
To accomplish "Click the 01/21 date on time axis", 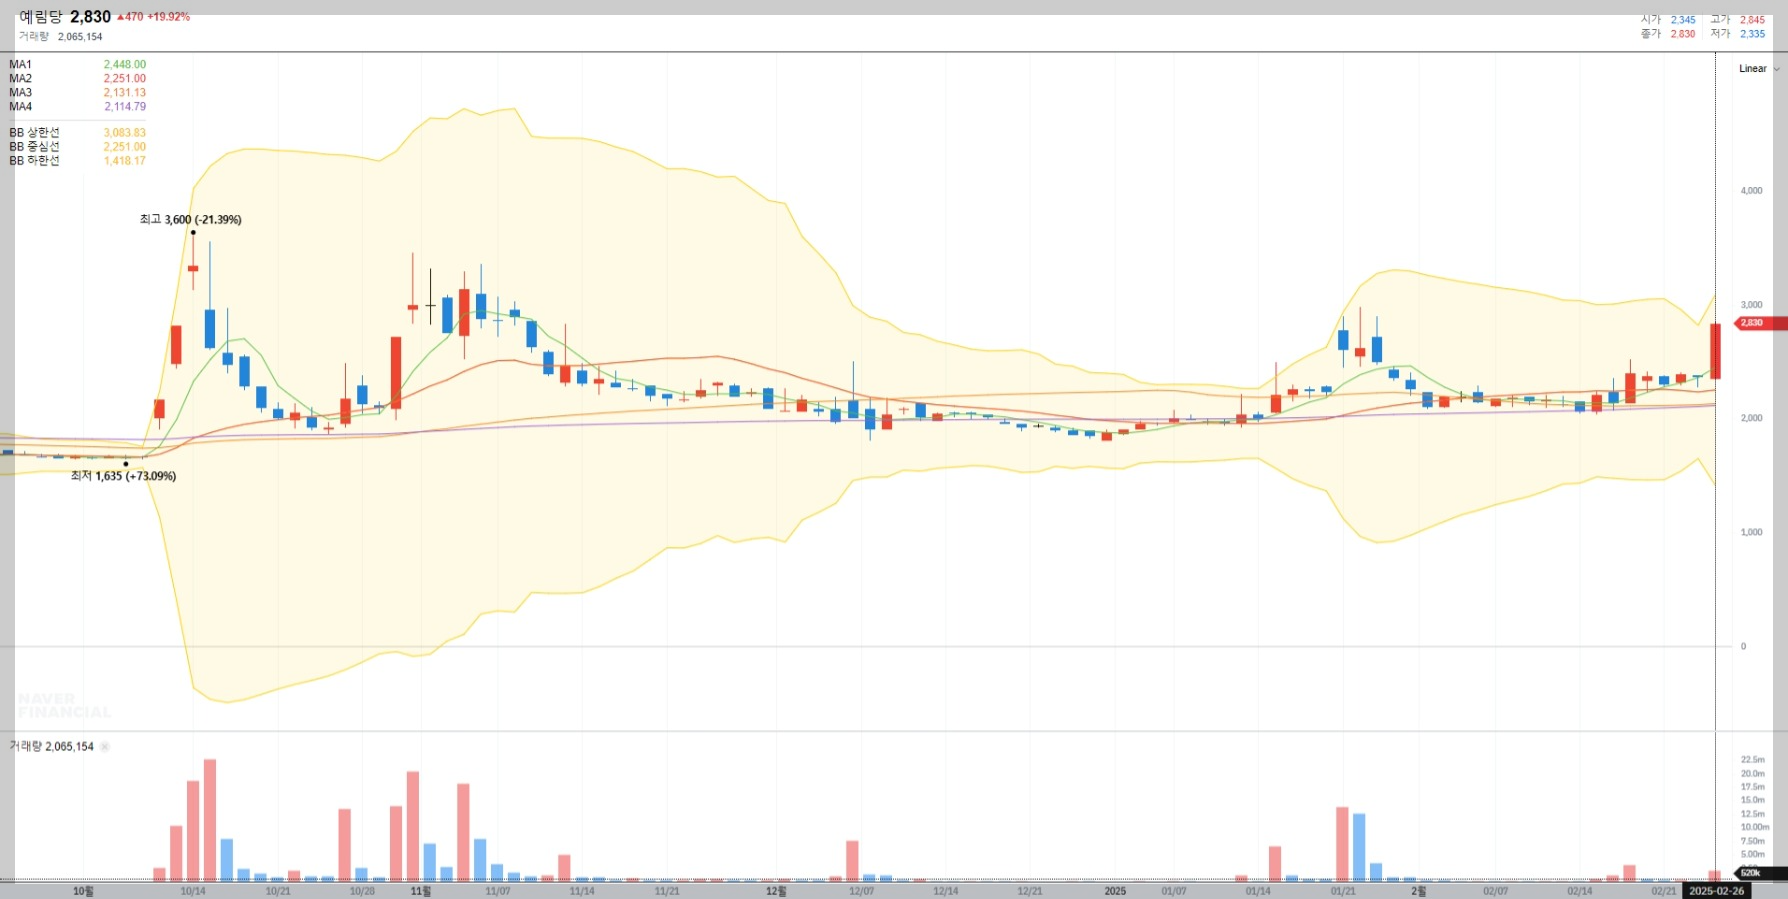I will click(1343, 891).
